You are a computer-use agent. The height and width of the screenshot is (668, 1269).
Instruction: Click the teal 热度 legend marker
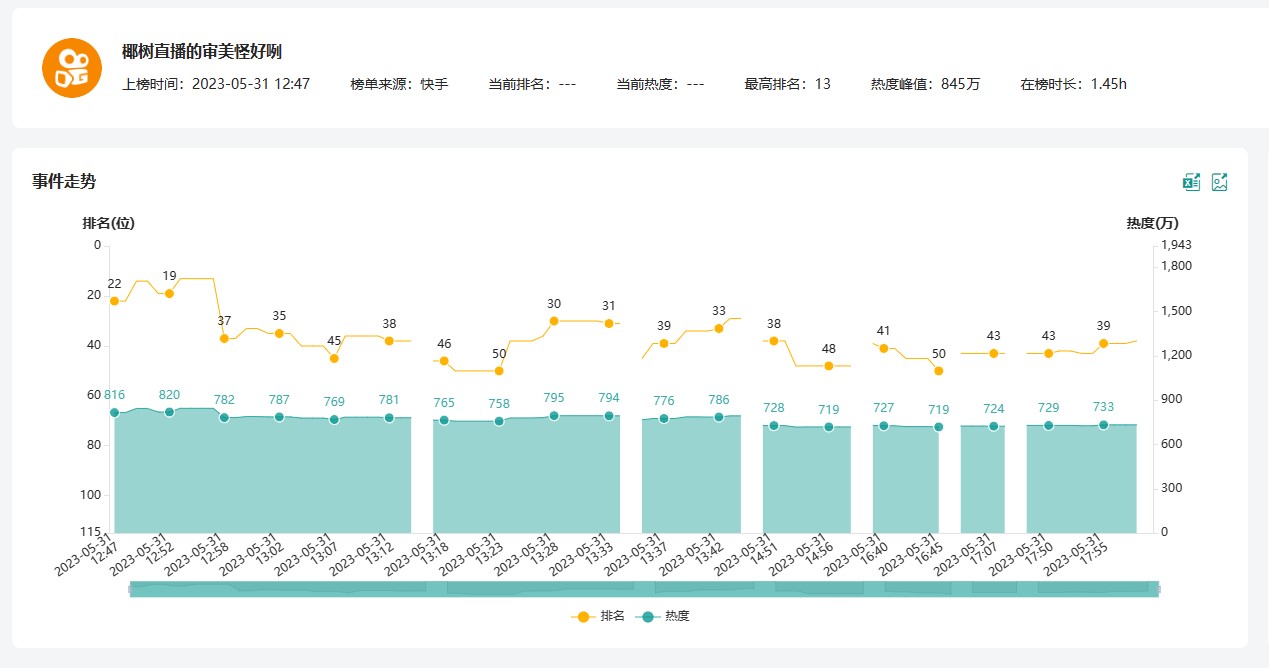pyautogui.click(x=648, y=616)
